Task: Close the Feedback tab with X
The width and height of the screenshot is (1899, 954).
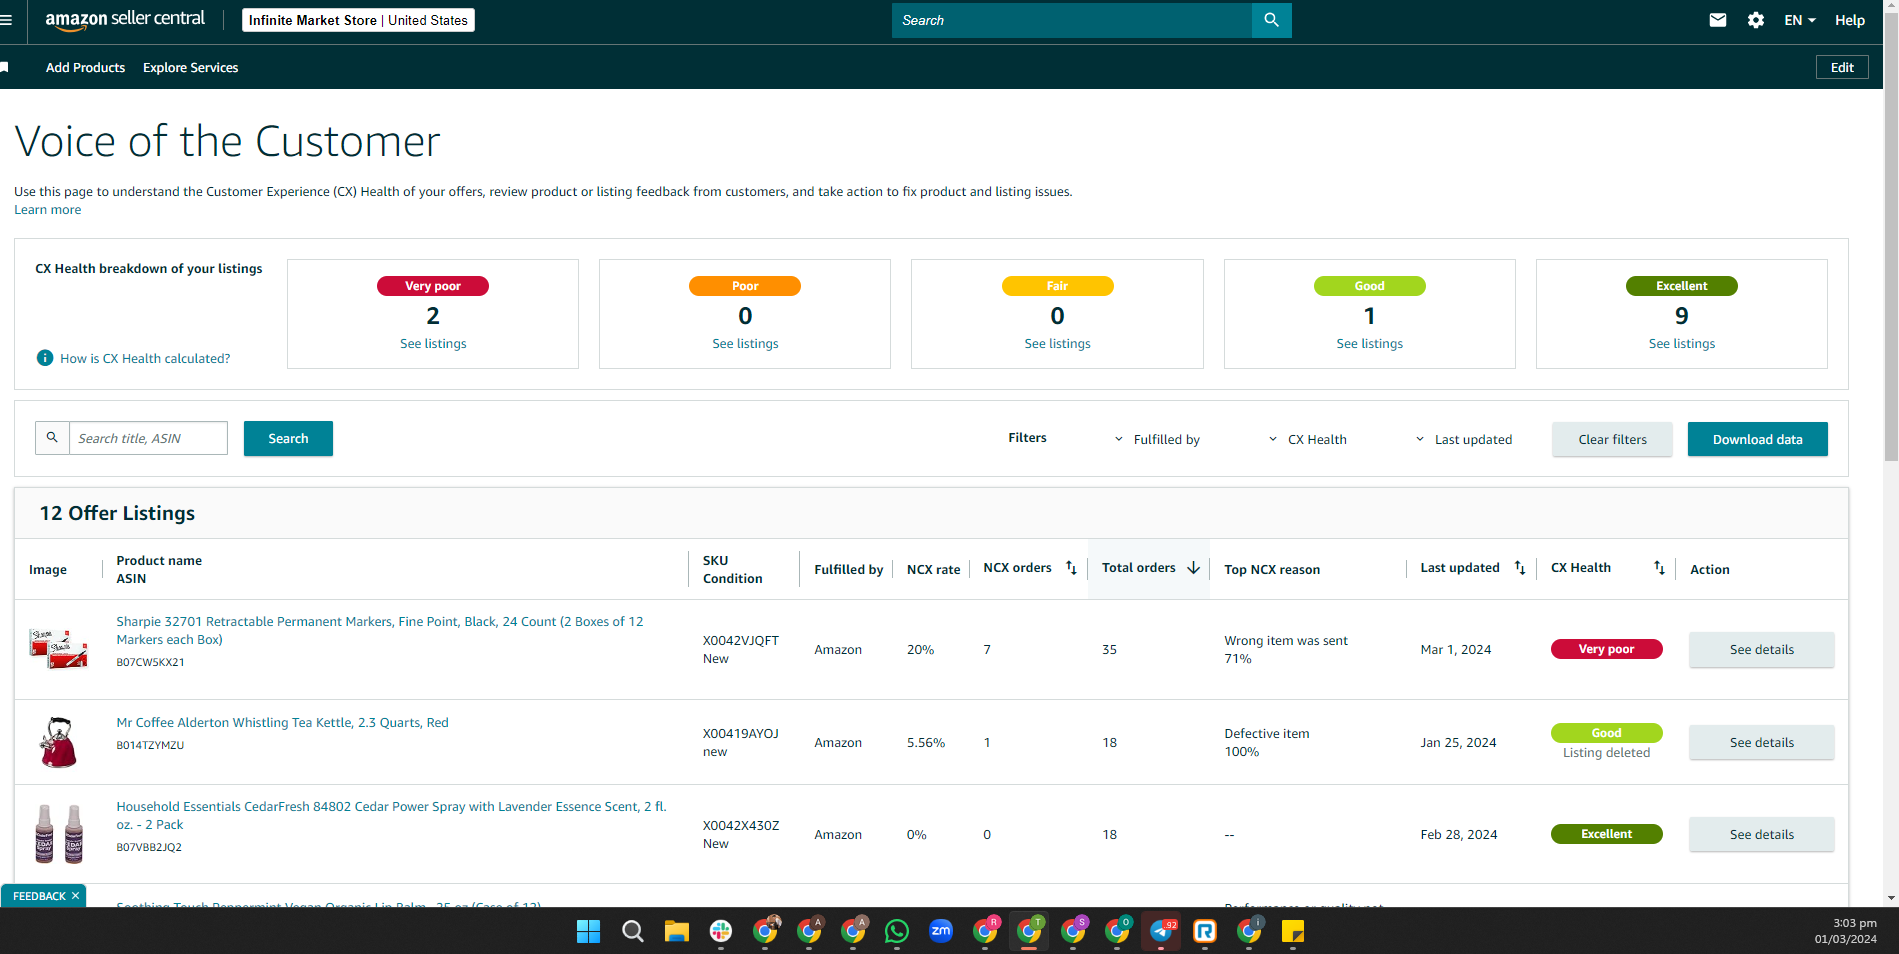Action: point(75,896)
